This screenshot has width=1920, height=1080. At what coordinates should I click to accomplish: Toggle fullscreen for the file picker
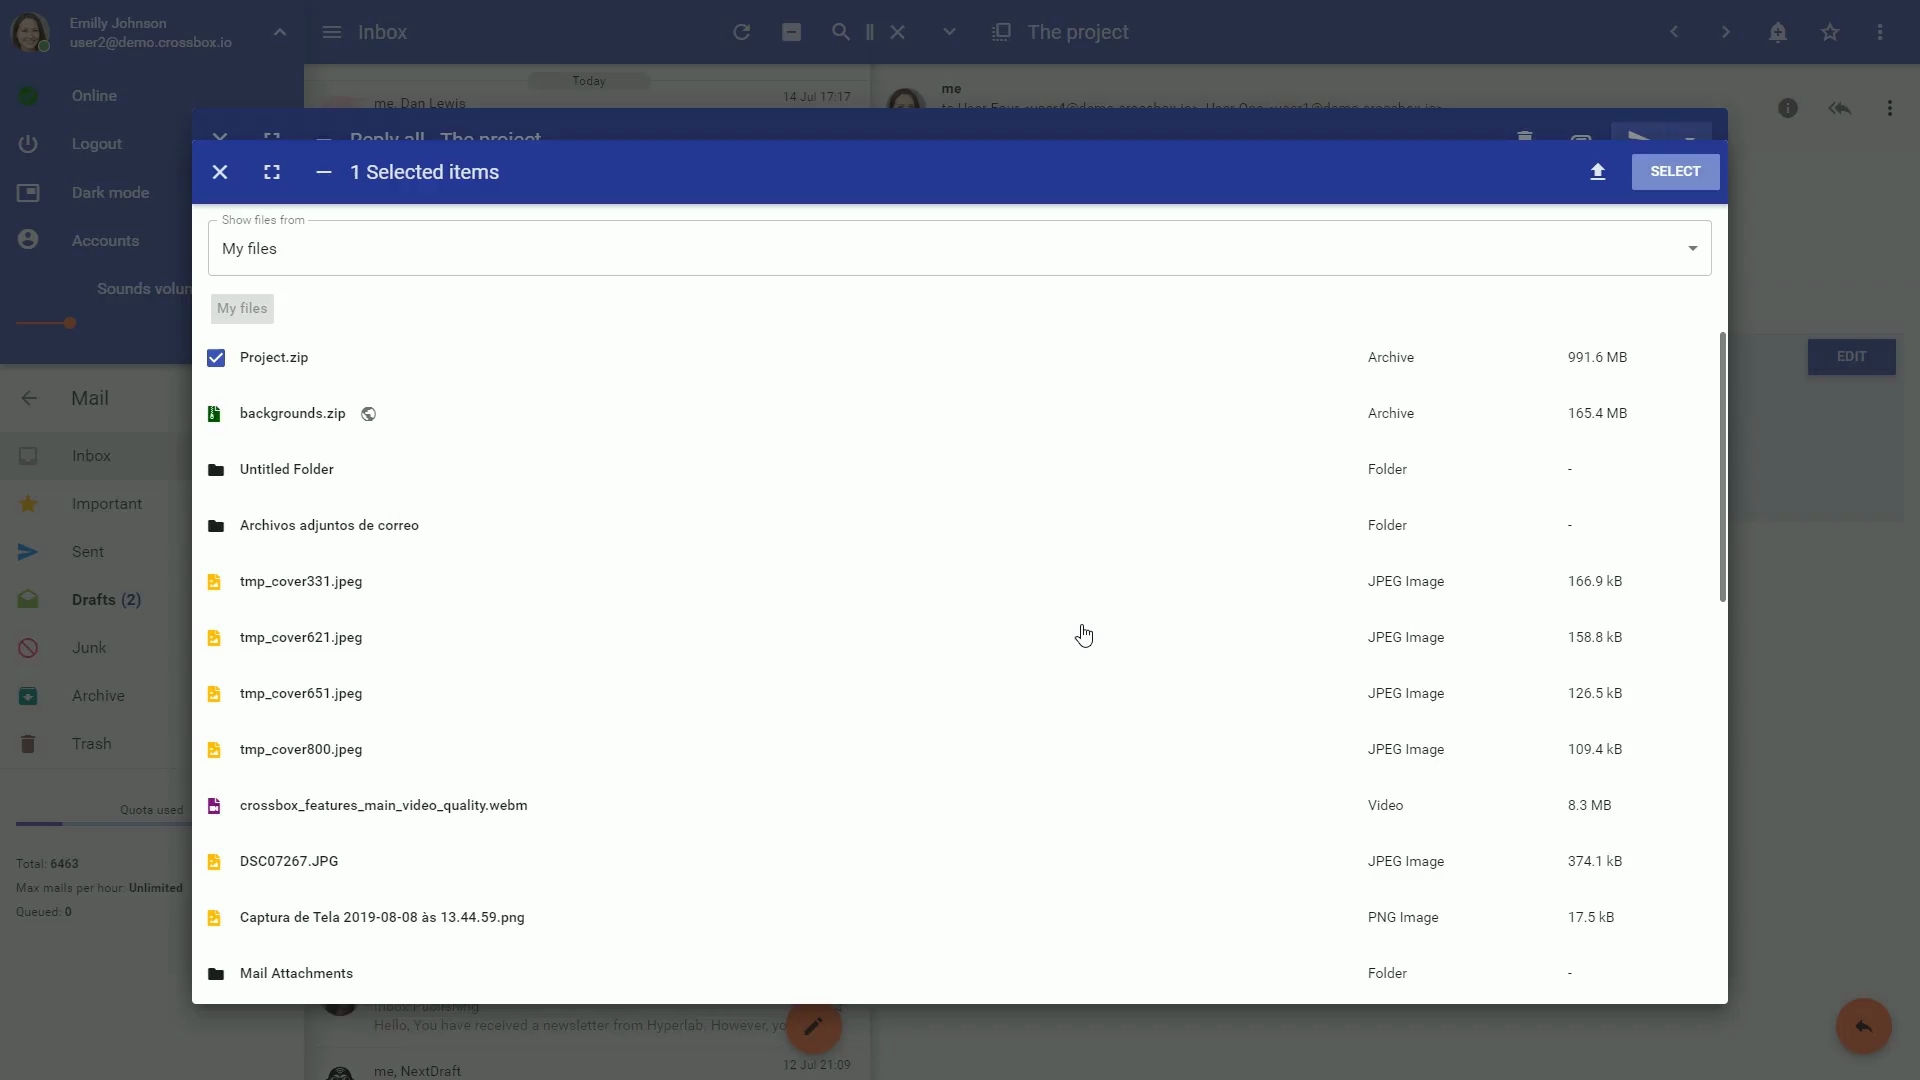tap(272, 172)
